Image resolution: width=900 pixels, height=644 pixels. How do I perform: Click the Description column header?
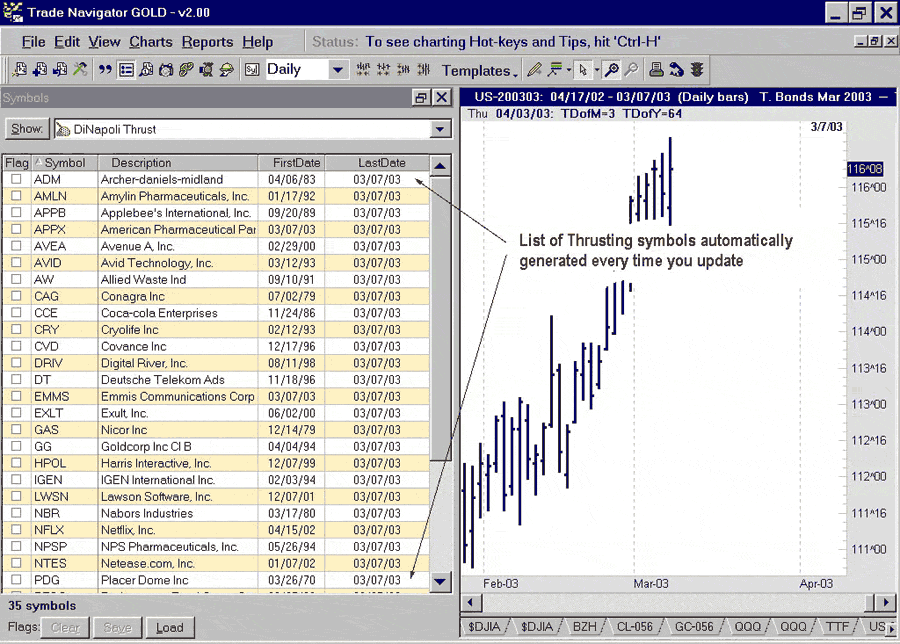[178, 163]
